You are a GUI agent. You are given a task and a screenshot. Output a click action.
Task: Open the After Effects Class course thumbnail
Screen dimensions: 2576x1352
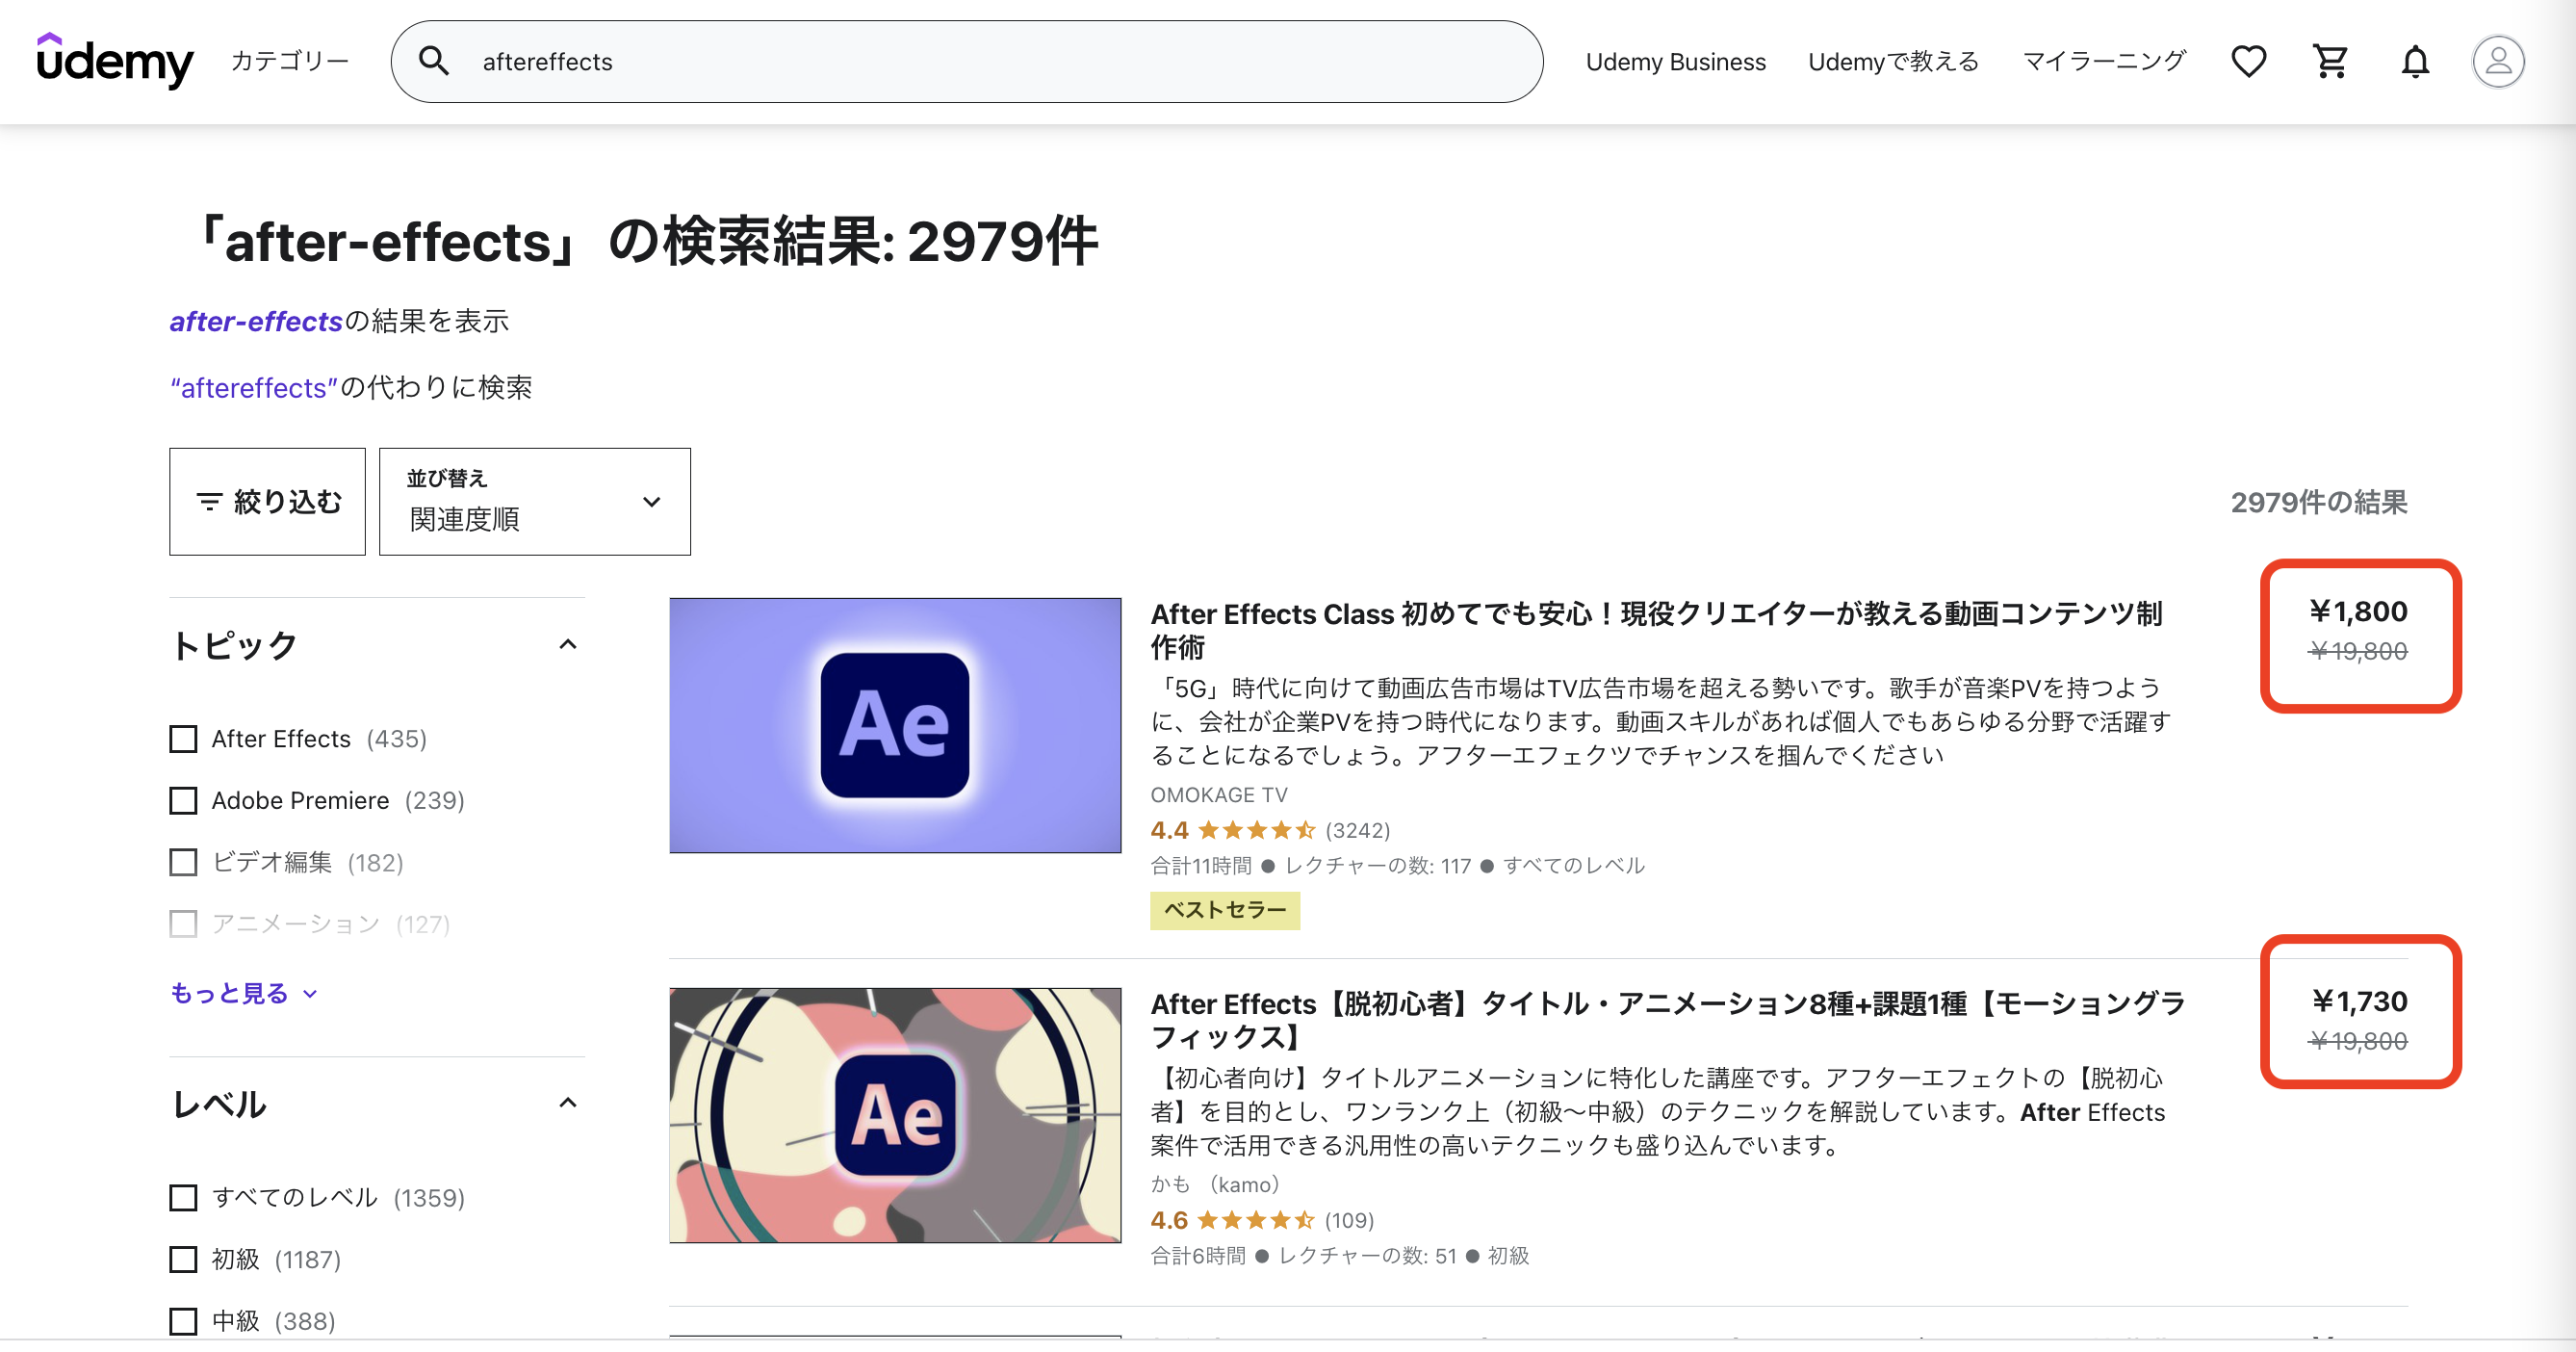[895, 725]
